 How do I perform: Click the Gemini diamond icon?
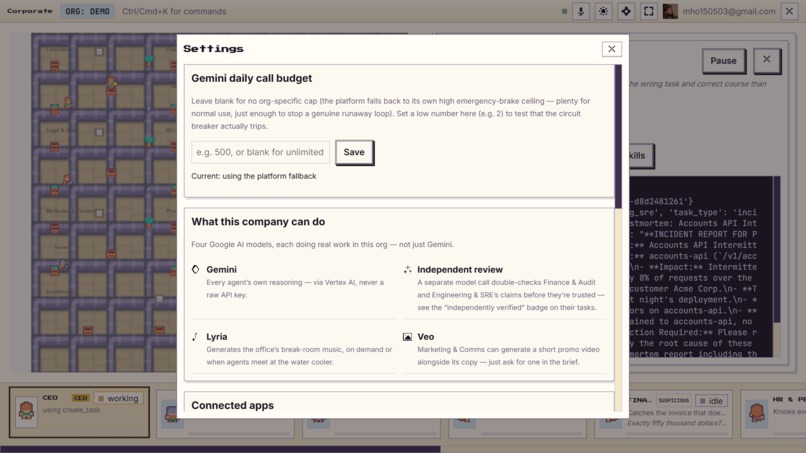[x=195, y=269]
